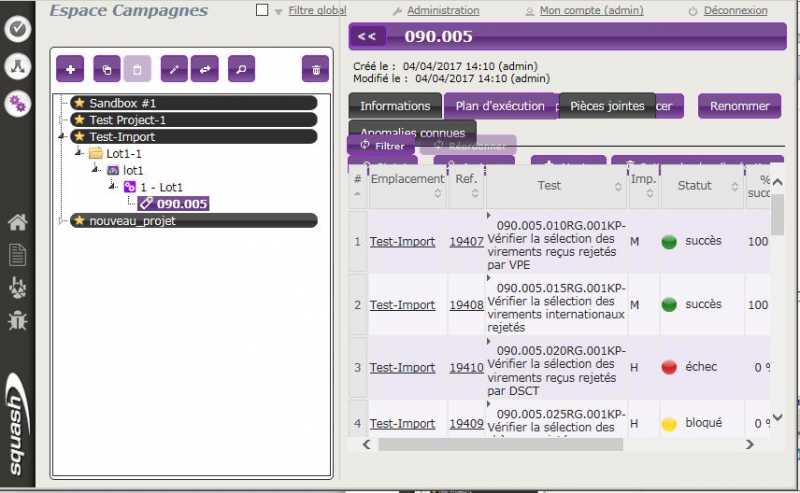The image size is (800, 493).
Task: Open the home workspace from sidebar
Action: pos(17,222)
